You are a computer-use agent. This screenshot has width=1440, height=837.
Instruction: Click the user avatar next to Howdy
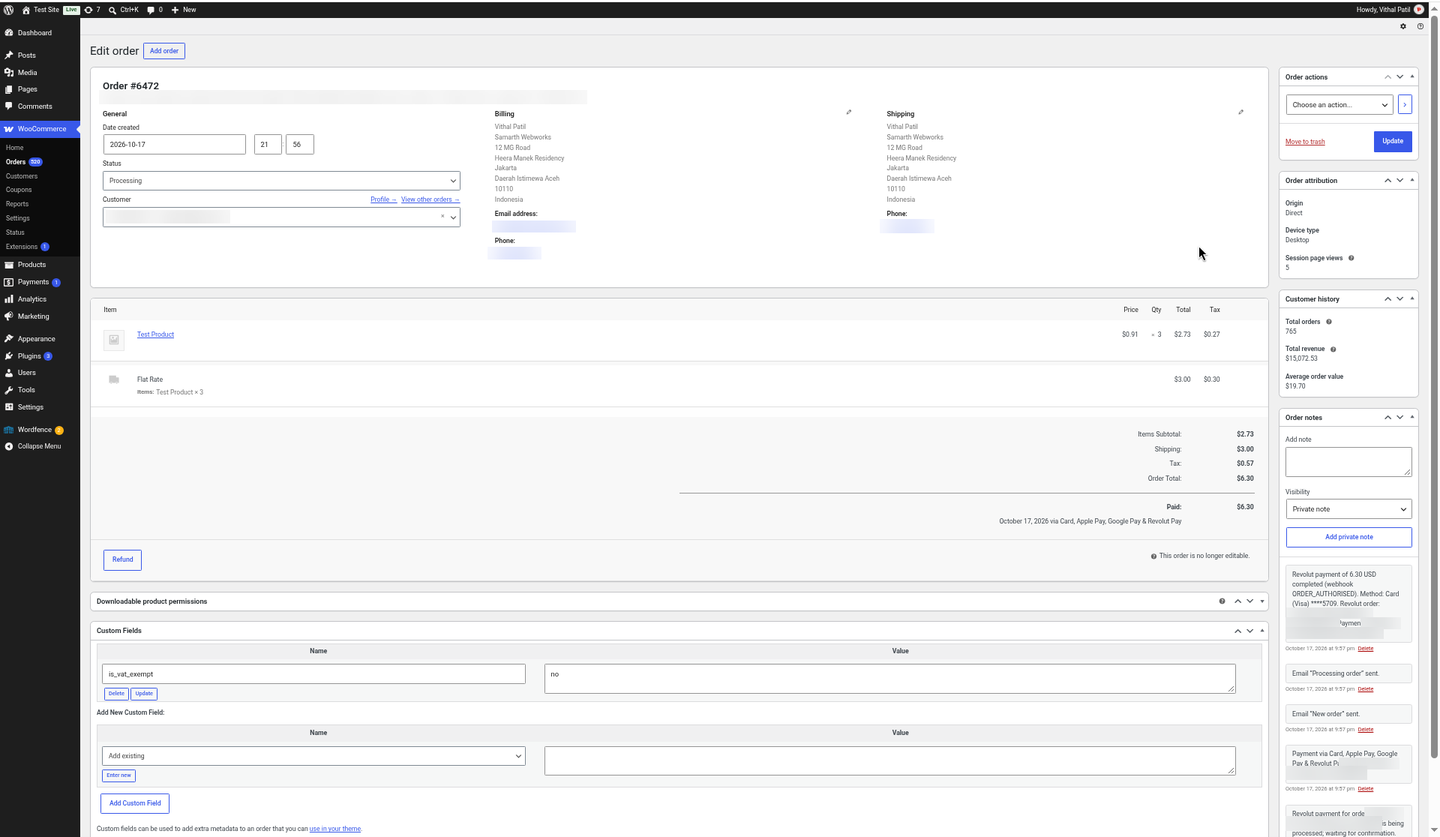[1419, 9]
